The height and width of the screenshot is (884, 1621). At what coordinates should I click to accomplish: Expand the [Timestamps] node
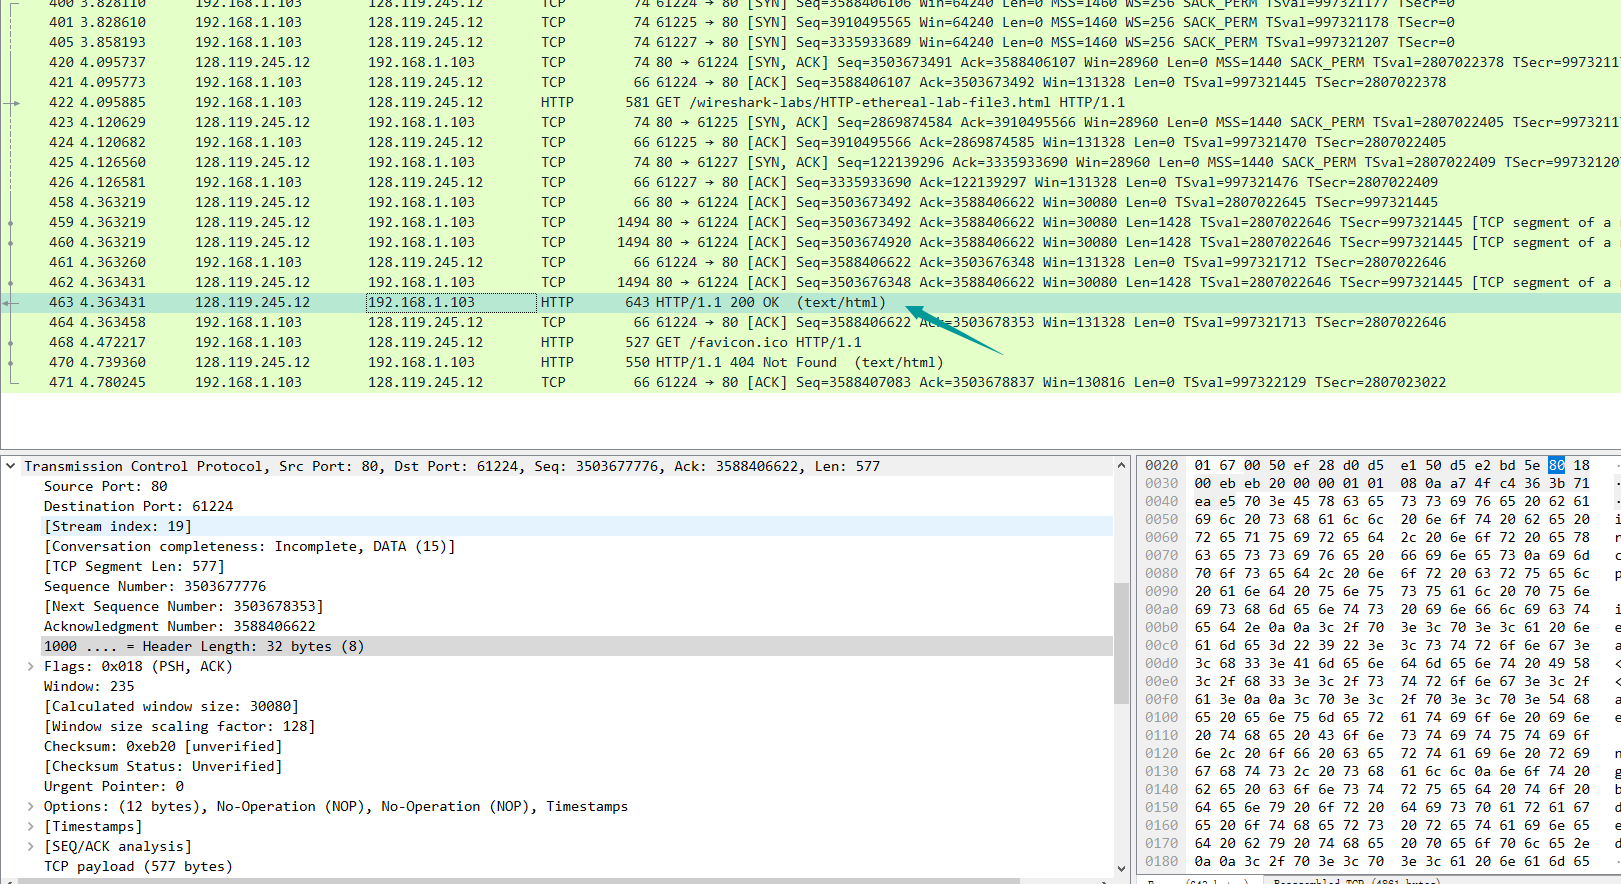[x=30, y=826]
